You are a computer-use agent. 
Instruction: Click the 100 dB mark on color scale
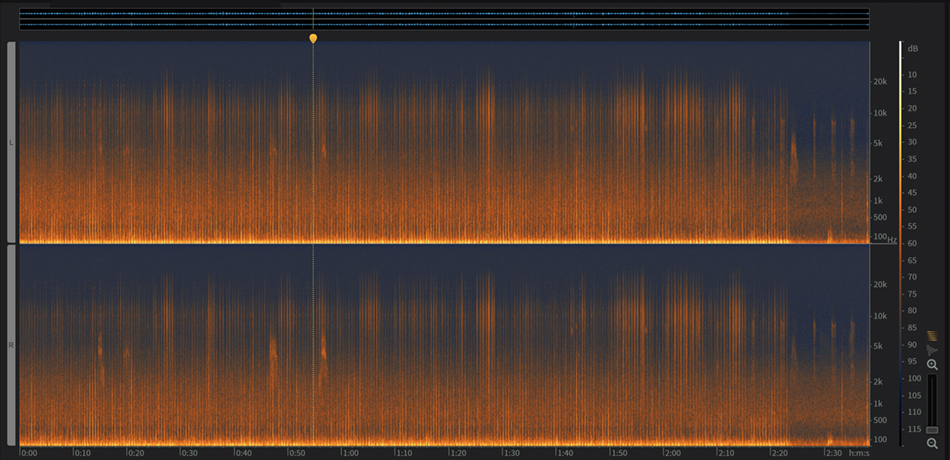click(912, 378)
